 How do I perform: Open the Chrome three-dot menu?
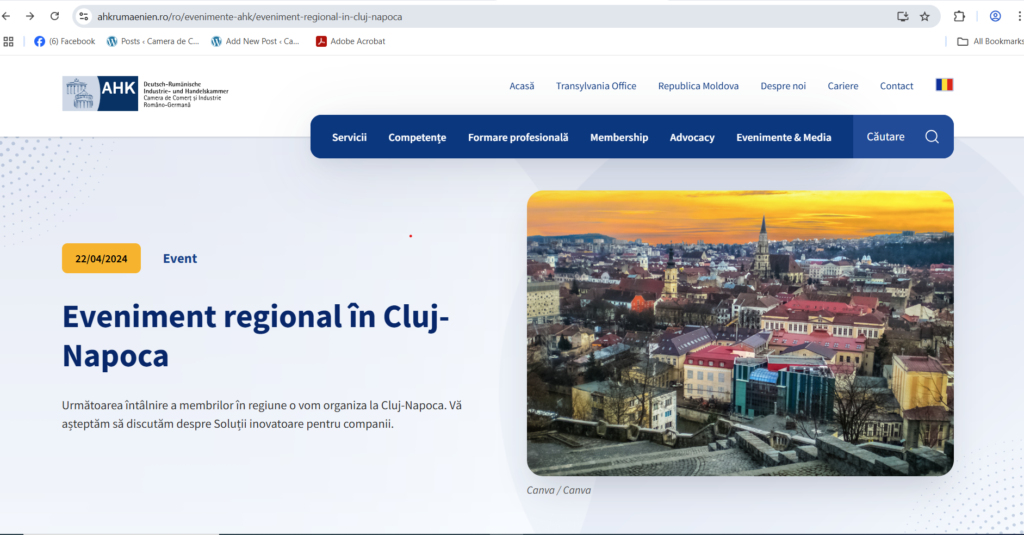tap(1019, 16)
